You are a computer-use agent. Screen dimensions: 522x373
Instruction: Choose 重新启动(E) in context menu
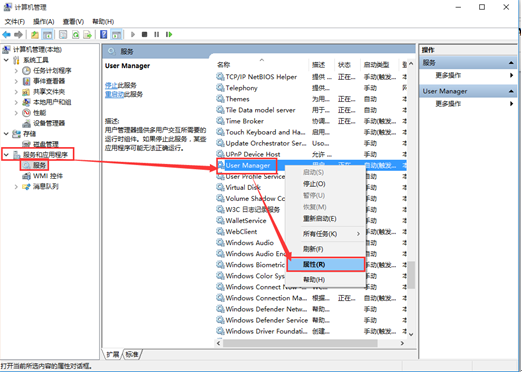[327, 219]
